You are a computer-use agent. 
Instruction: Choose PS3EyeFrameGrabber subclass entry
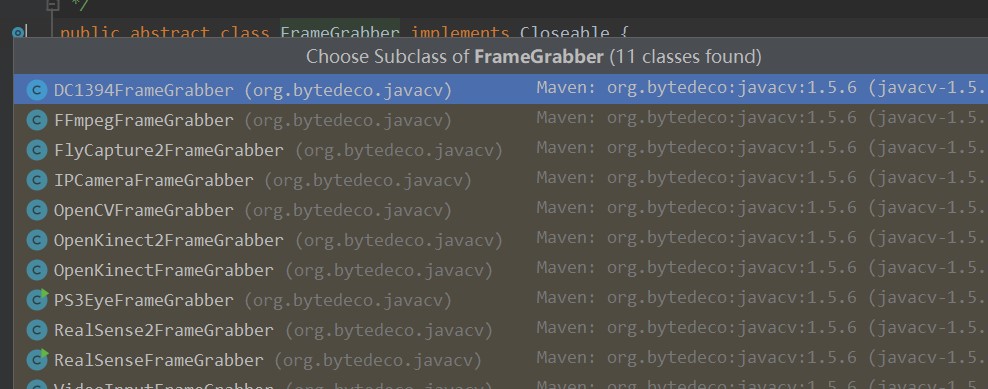(501, 300)
